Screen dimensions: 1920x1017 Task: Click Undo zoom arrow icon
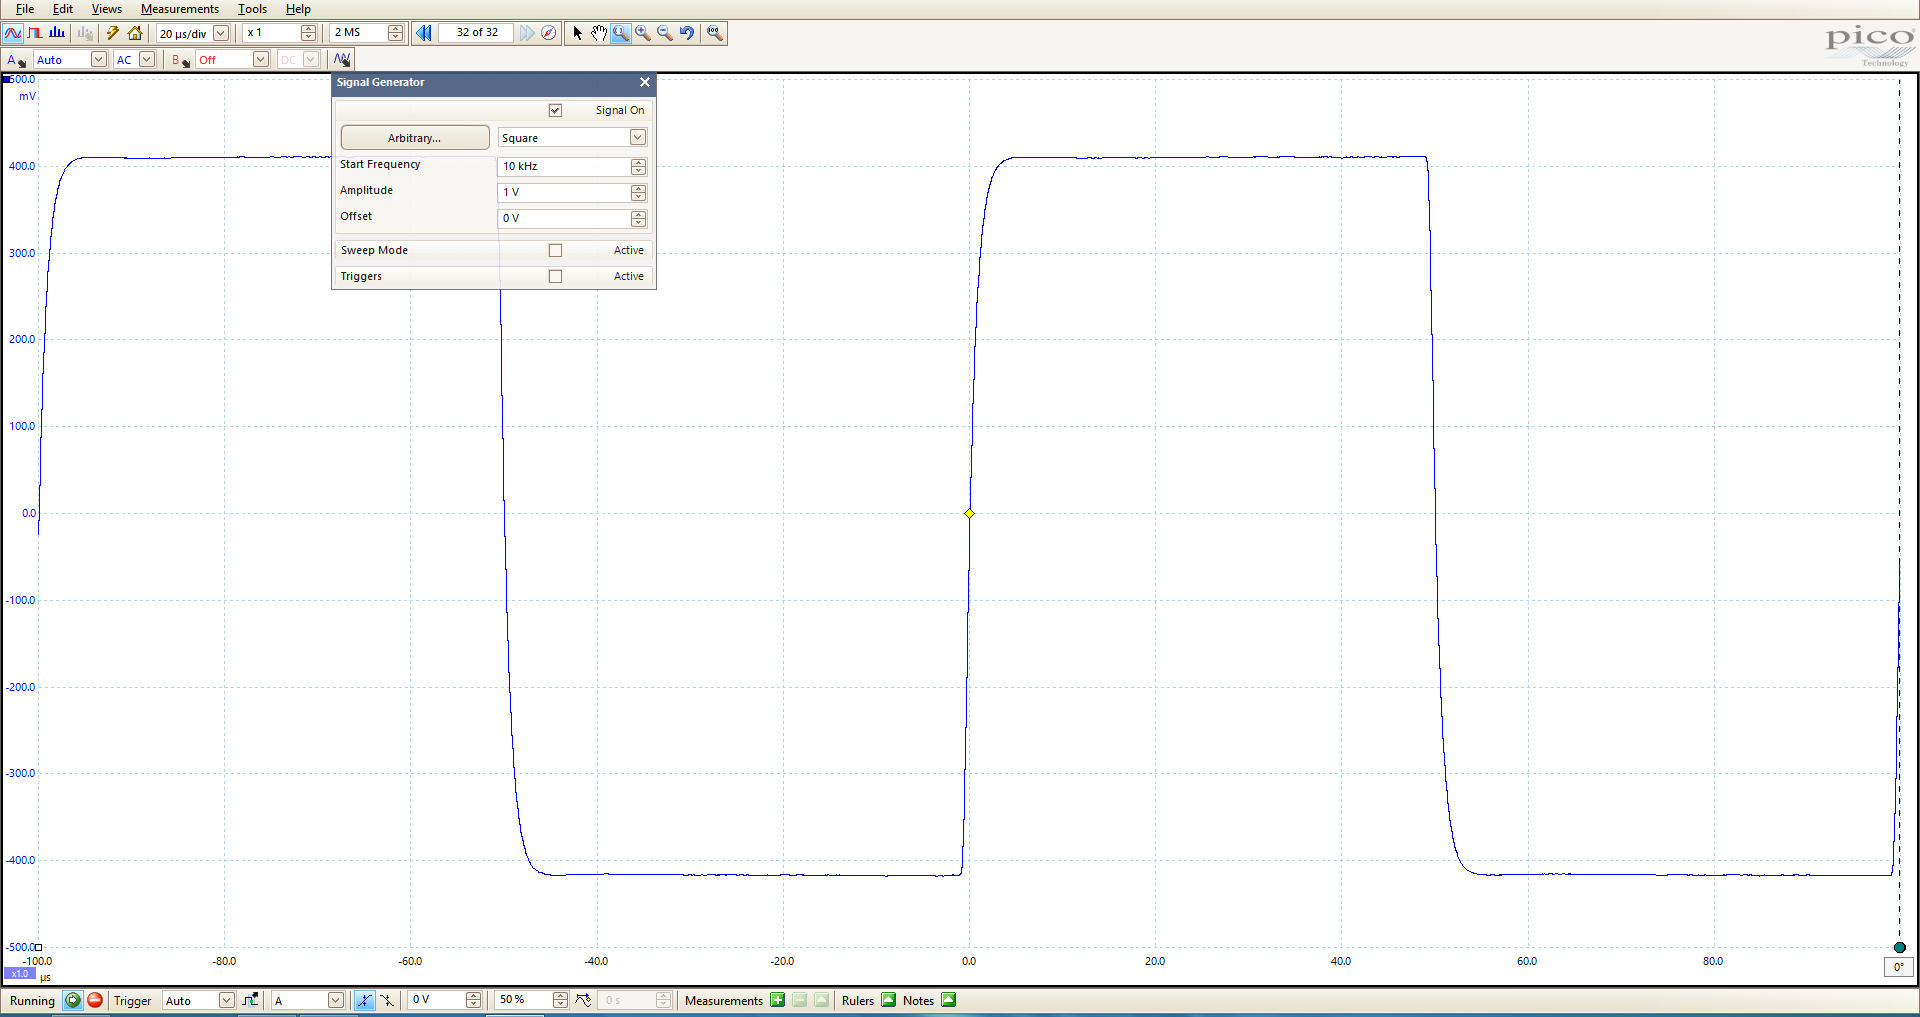[x=687, y=33]
